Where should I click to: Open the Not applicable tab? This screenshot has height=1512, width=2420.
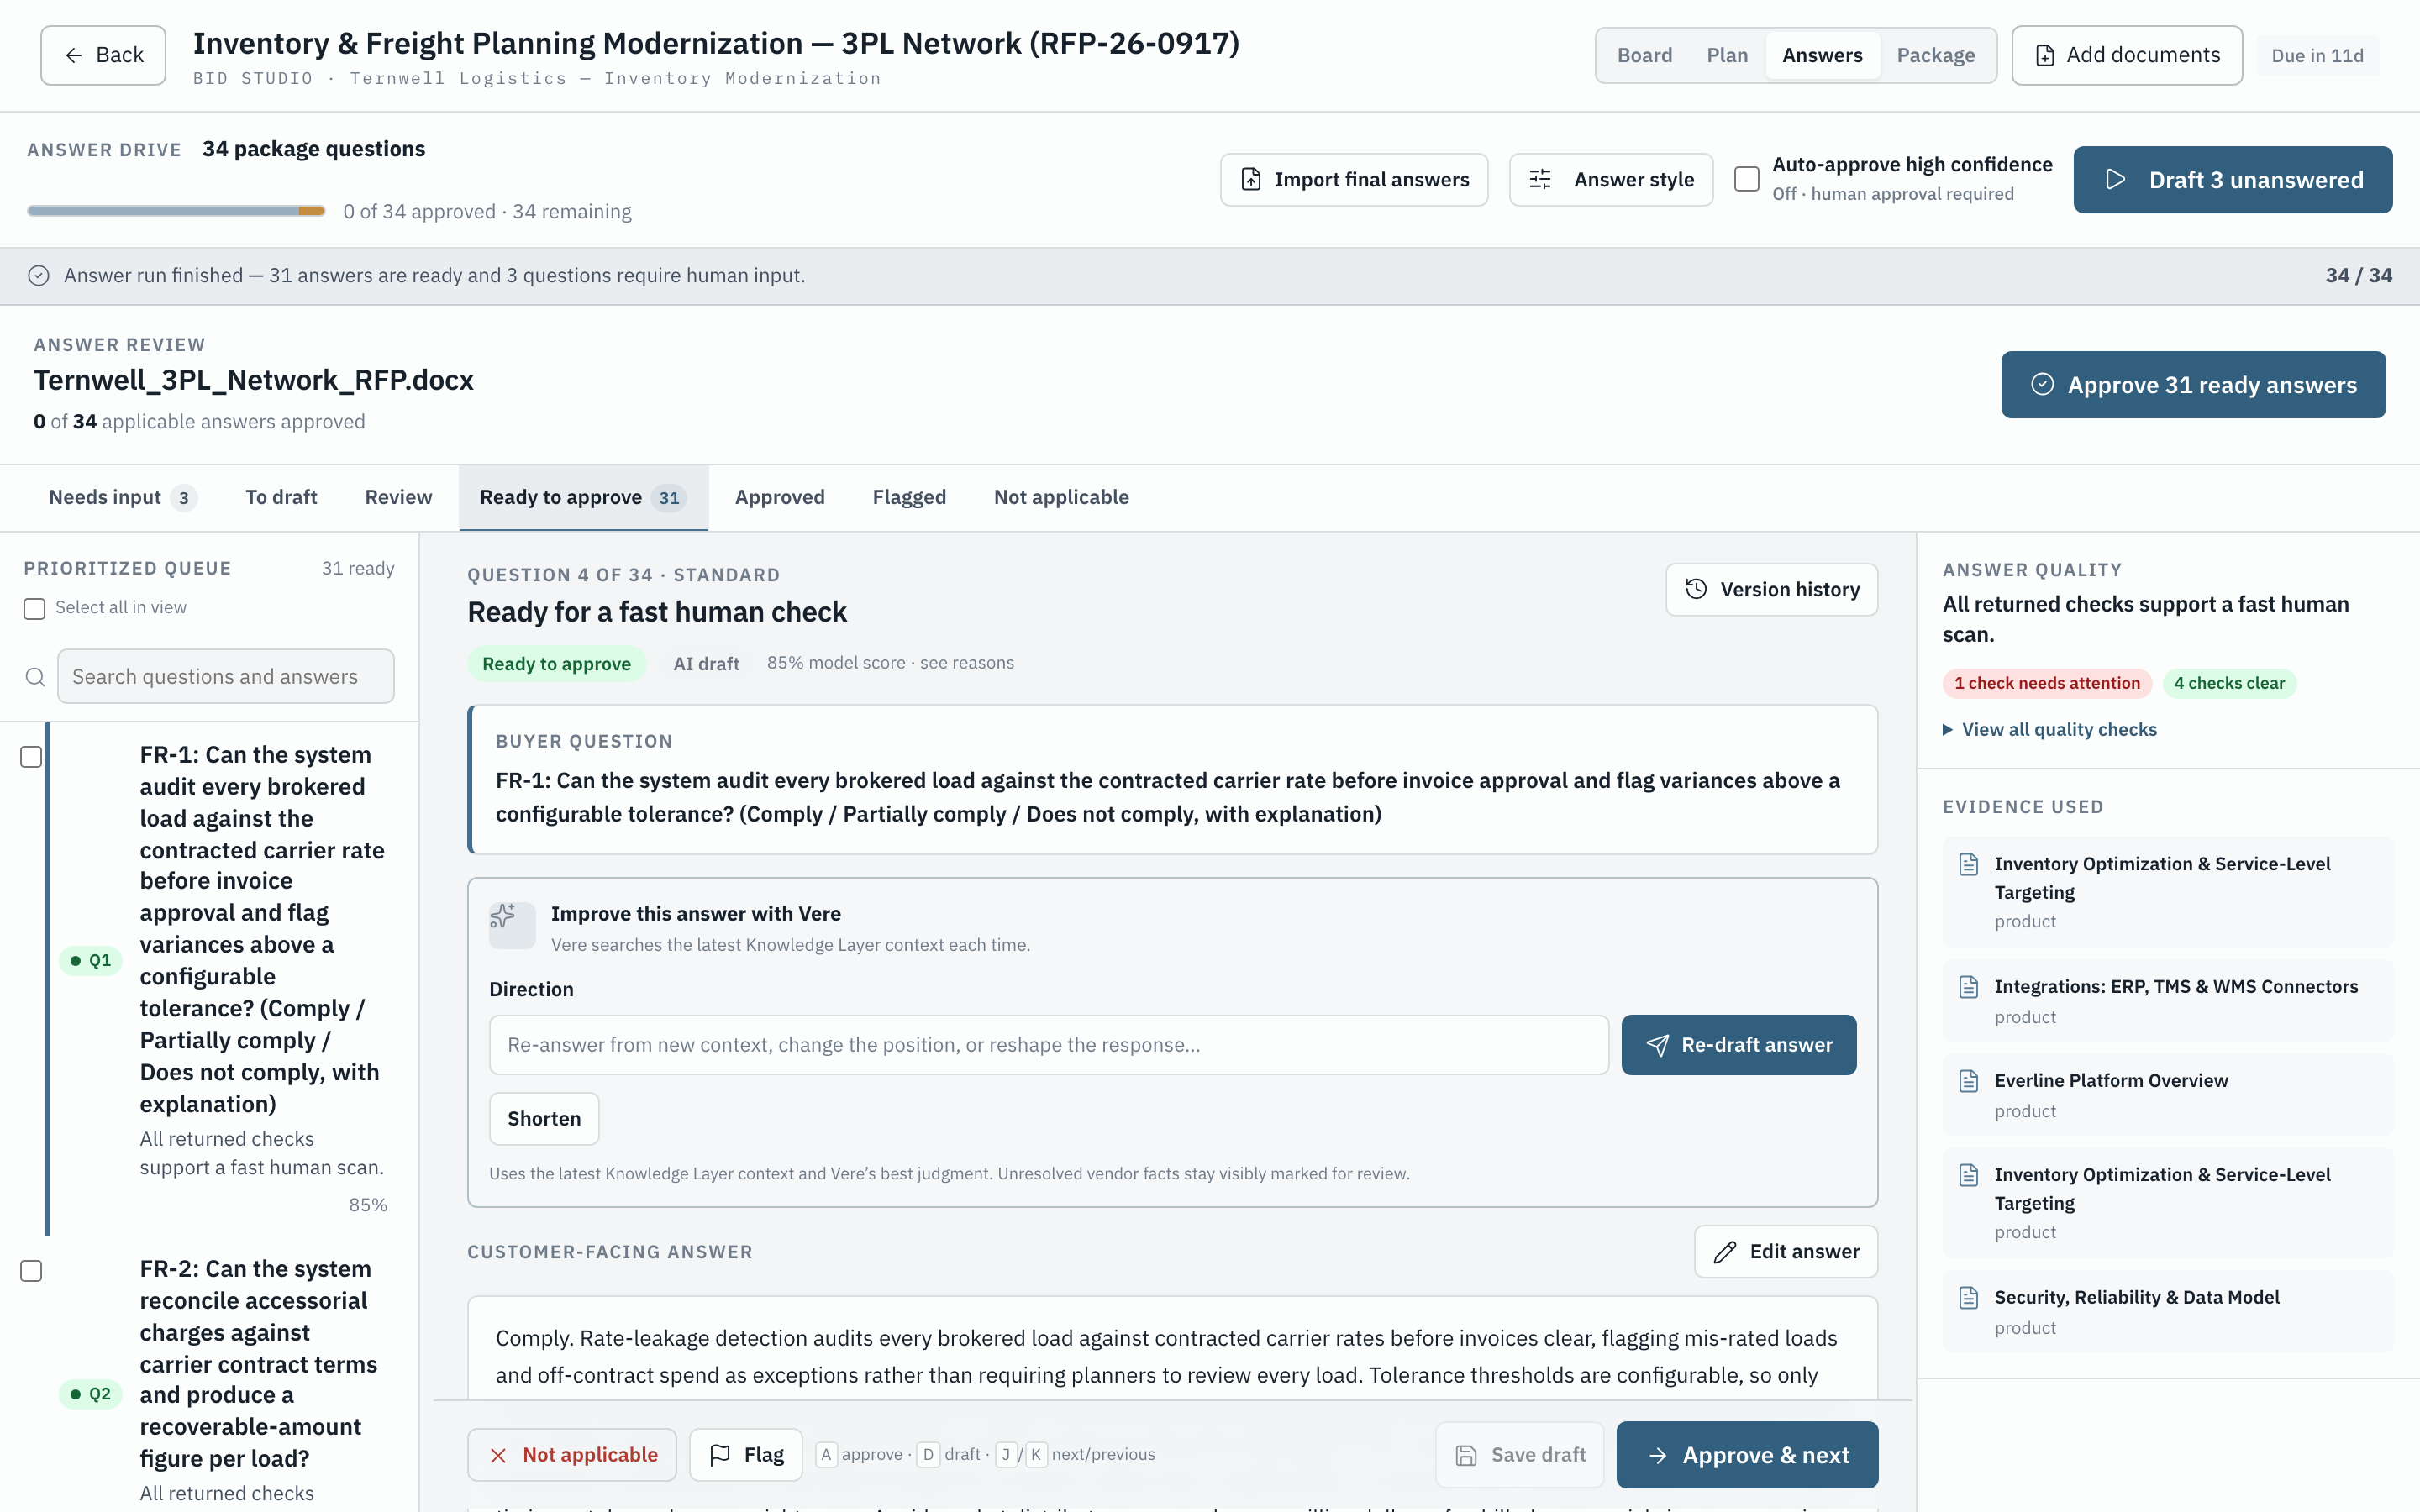point(1060,497)
